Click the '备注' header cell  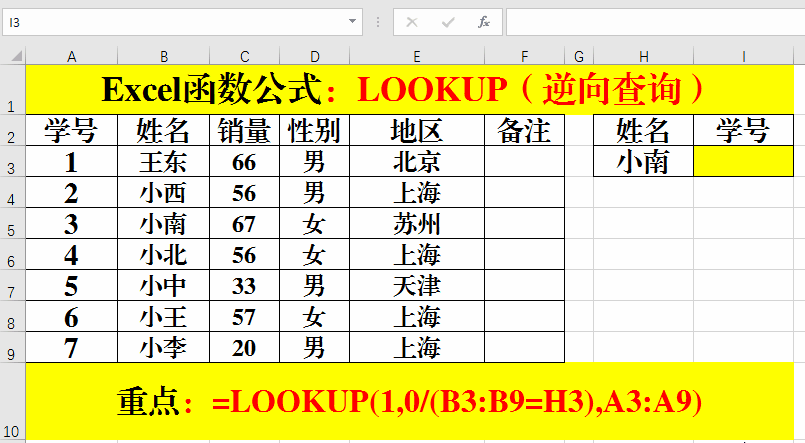[x=524, y=130]
